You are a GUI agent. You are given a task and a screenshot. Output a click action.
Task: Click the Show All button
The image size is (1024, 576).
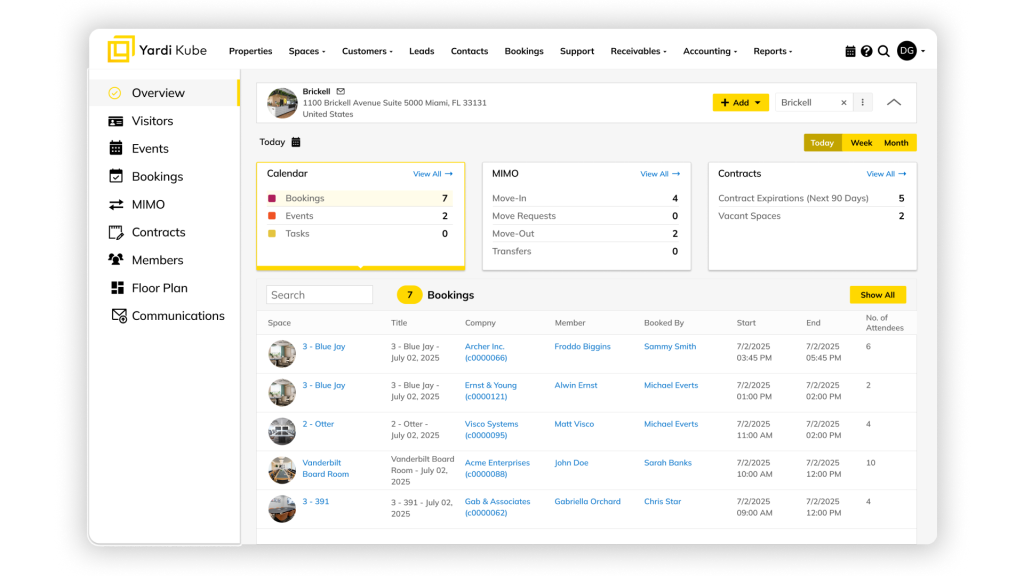pyautogui.click(x=878, y=295)
